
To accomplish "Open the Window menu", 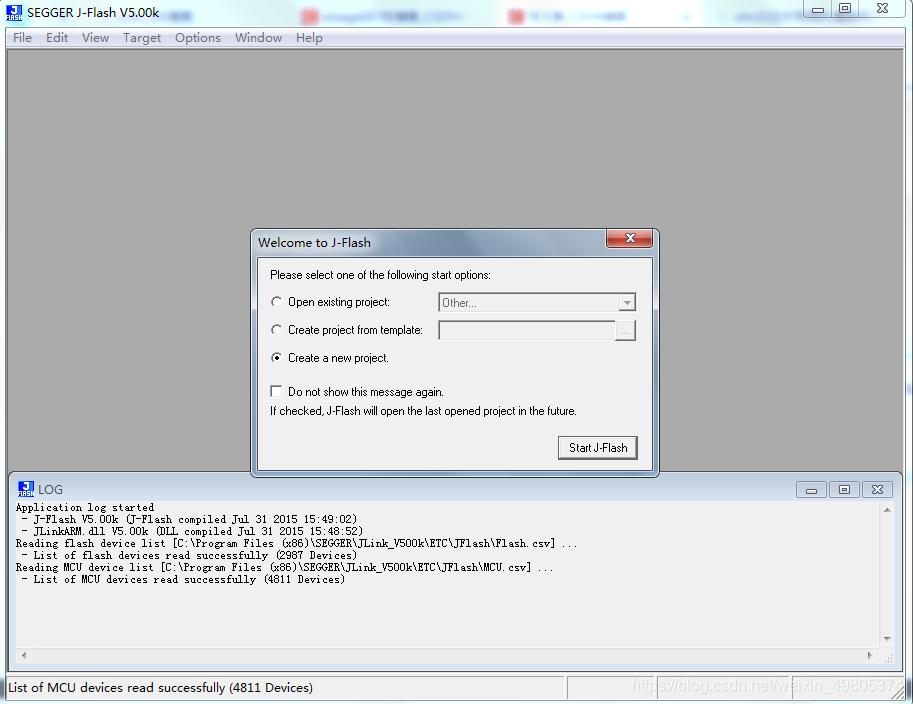I will [x=259, y=38].
